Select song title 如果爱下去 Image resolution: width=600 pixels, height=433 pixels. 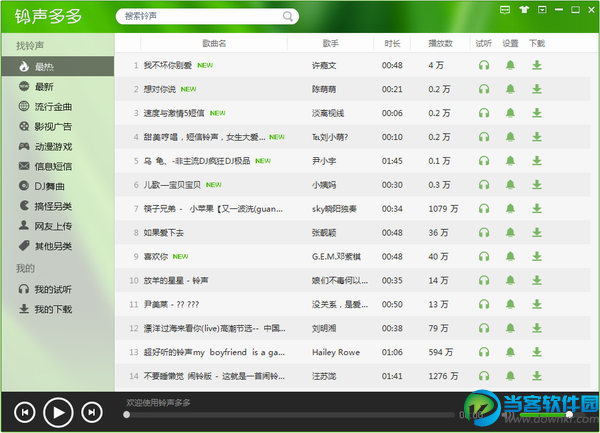(164, 233)
